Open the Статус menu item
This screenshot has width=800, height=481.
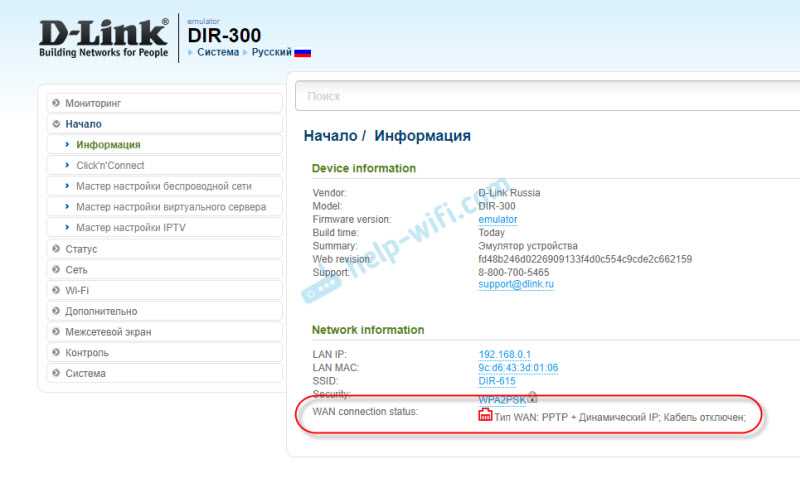[x=164, y=249]
